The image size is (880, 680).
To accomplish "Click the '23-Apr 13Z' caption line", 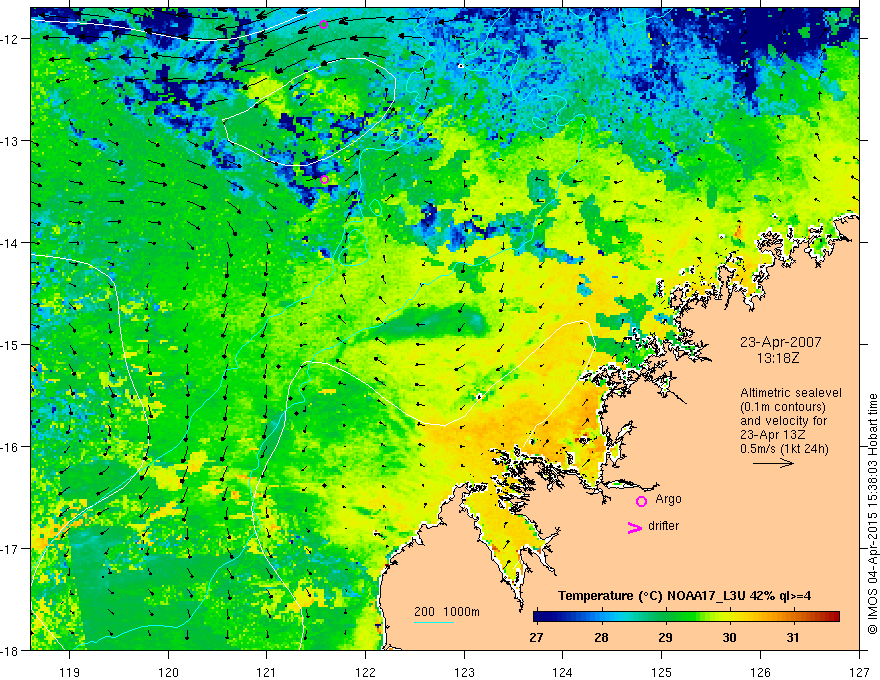I will pyautogui.click(x=773, y=435).
